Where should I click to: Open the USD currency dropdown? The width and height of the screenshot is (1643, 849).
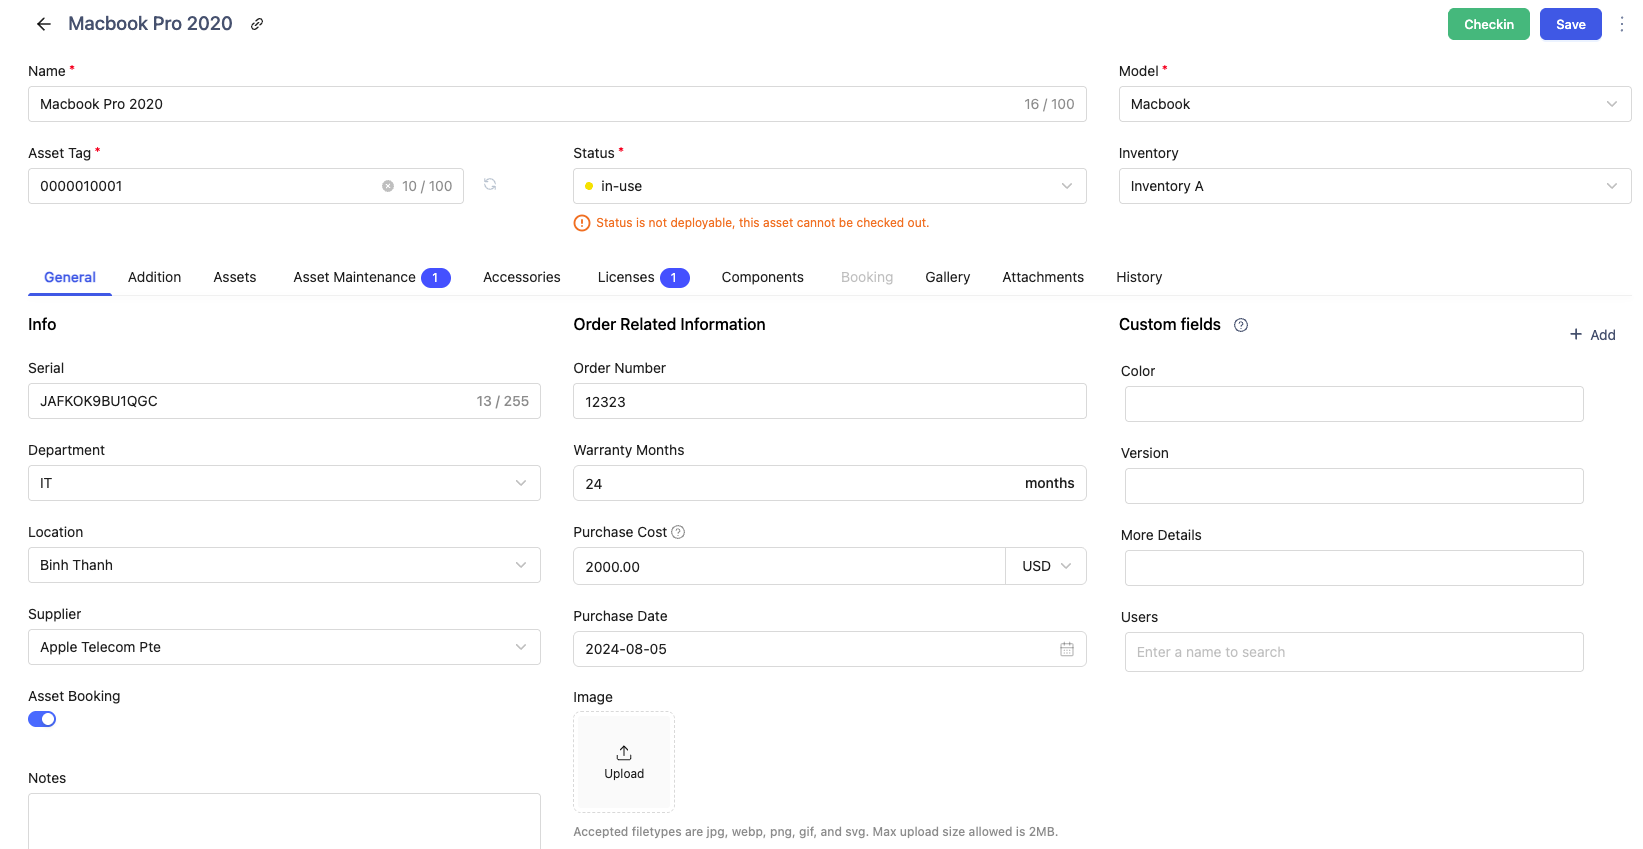click(1046, 566)
